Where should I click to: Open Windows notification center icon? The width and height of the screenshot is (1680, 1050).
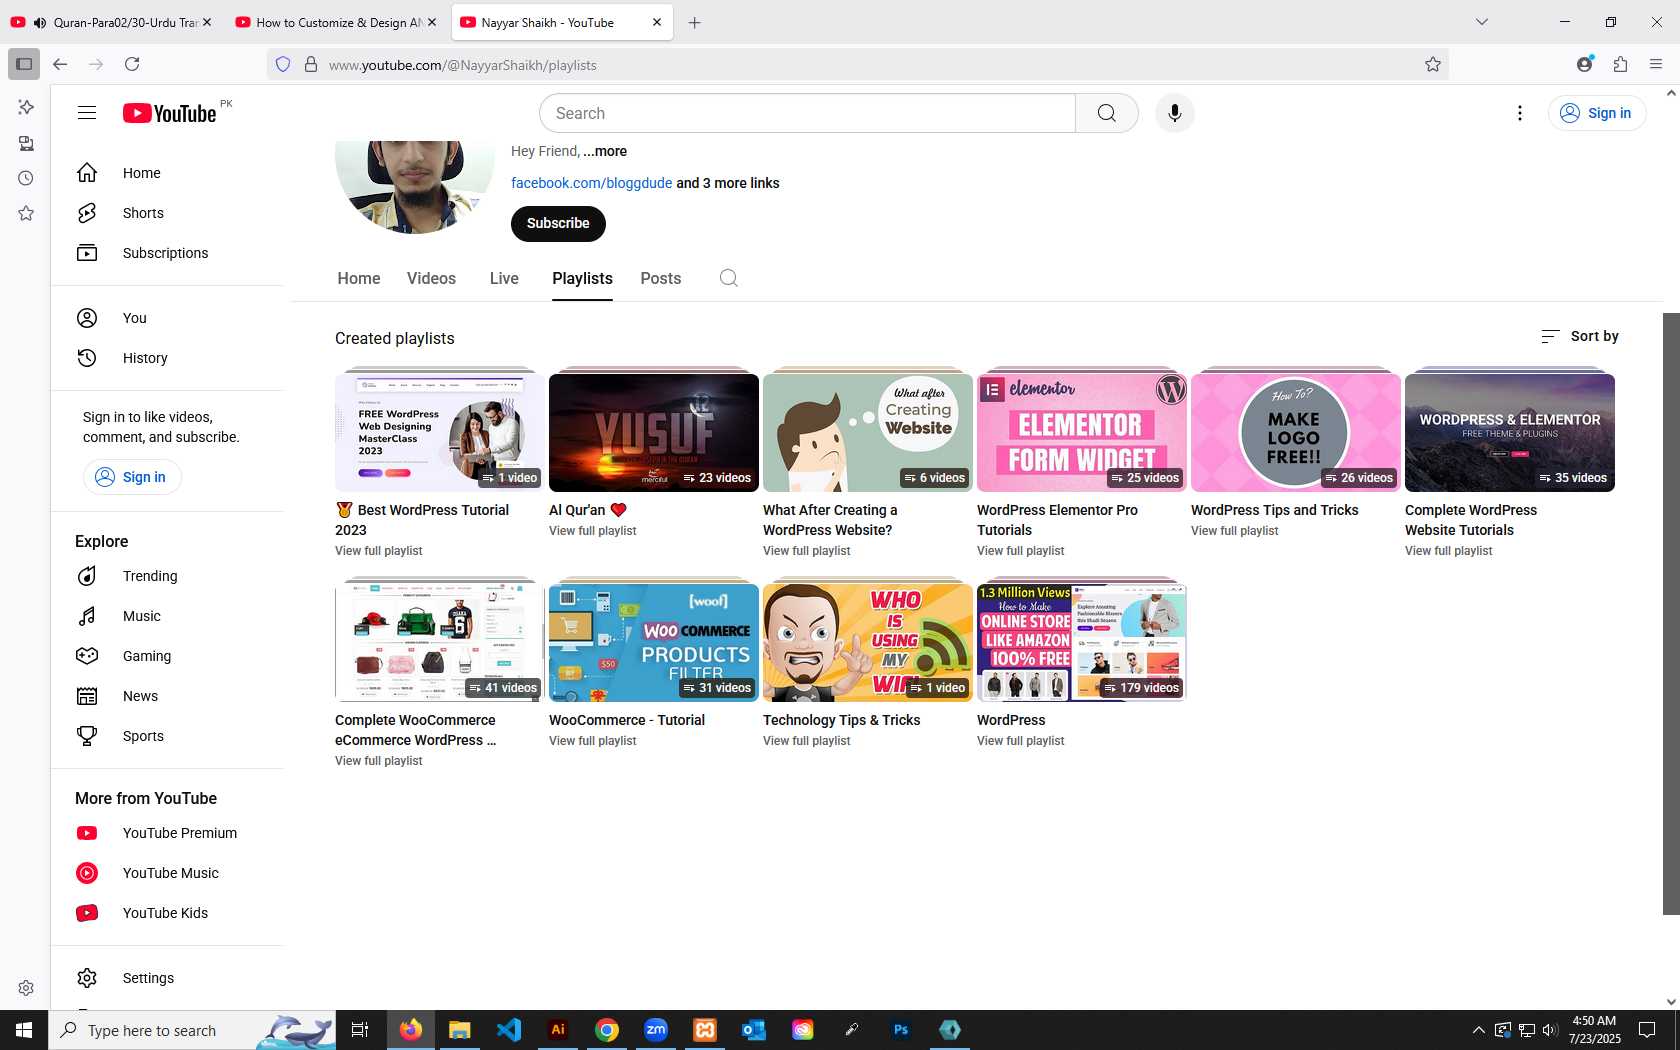[x=1647, y=1029]
